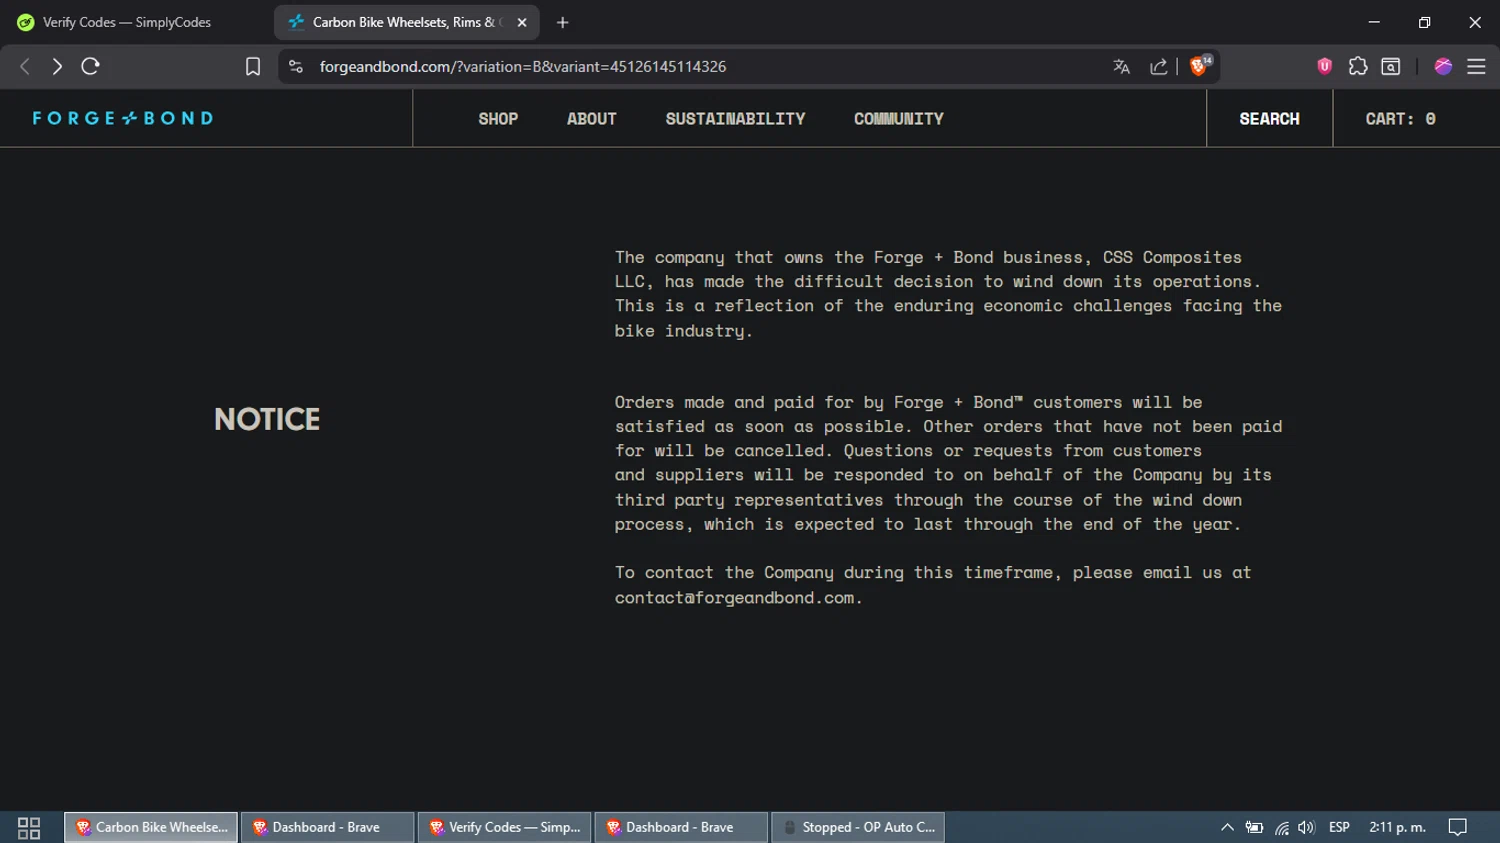The width and height of the screenshot is (1500, 843).
Task: Open the Wi-Fi network tray icon
Action: click(x=1281, y=827)
